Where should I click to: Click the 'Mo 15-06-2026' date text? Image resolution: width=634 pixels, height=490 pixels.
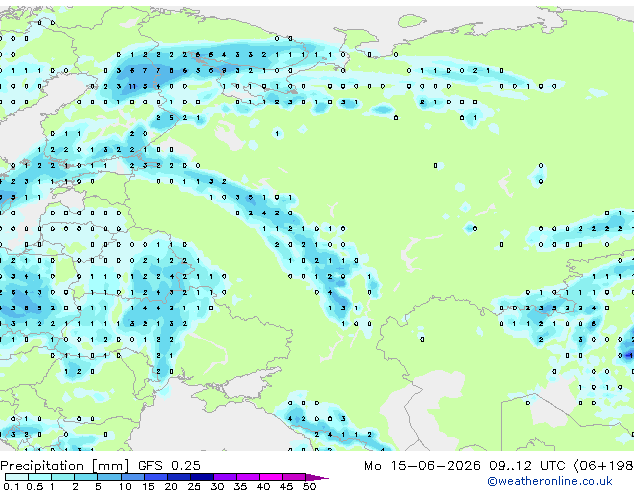(x=422, y=465)
